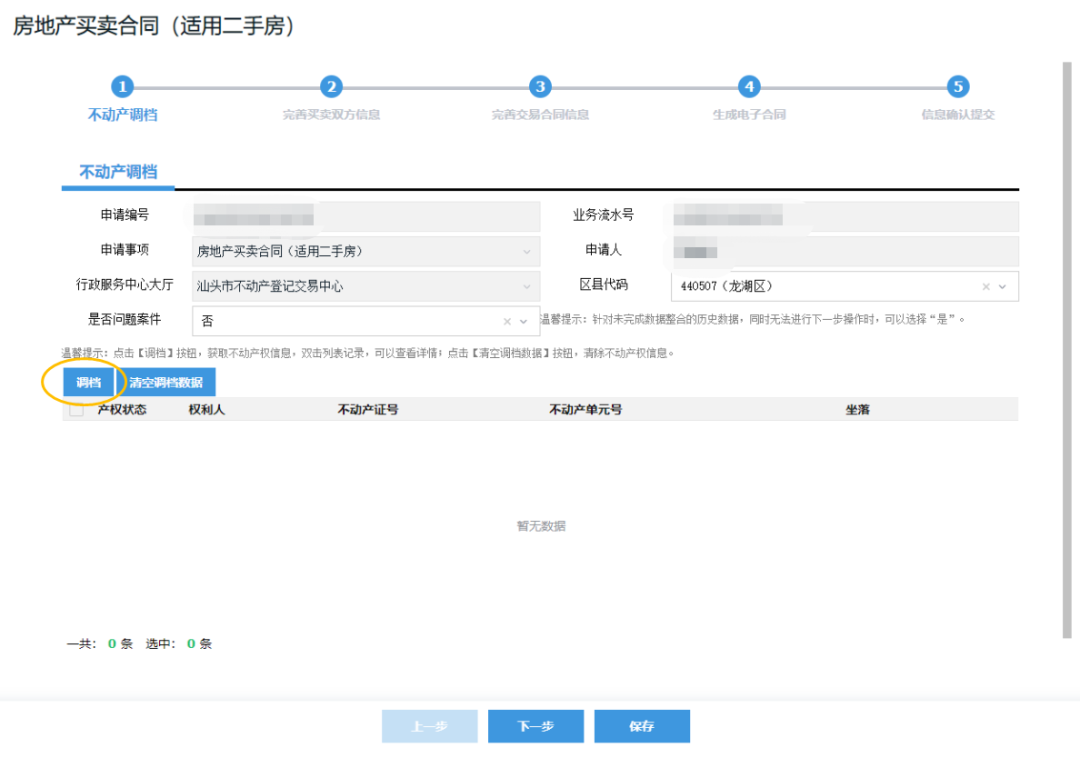Expand the 区县代码 dropdown arrow
The height and width of the screenshot is (758, 1080).
click(1004, 287)
